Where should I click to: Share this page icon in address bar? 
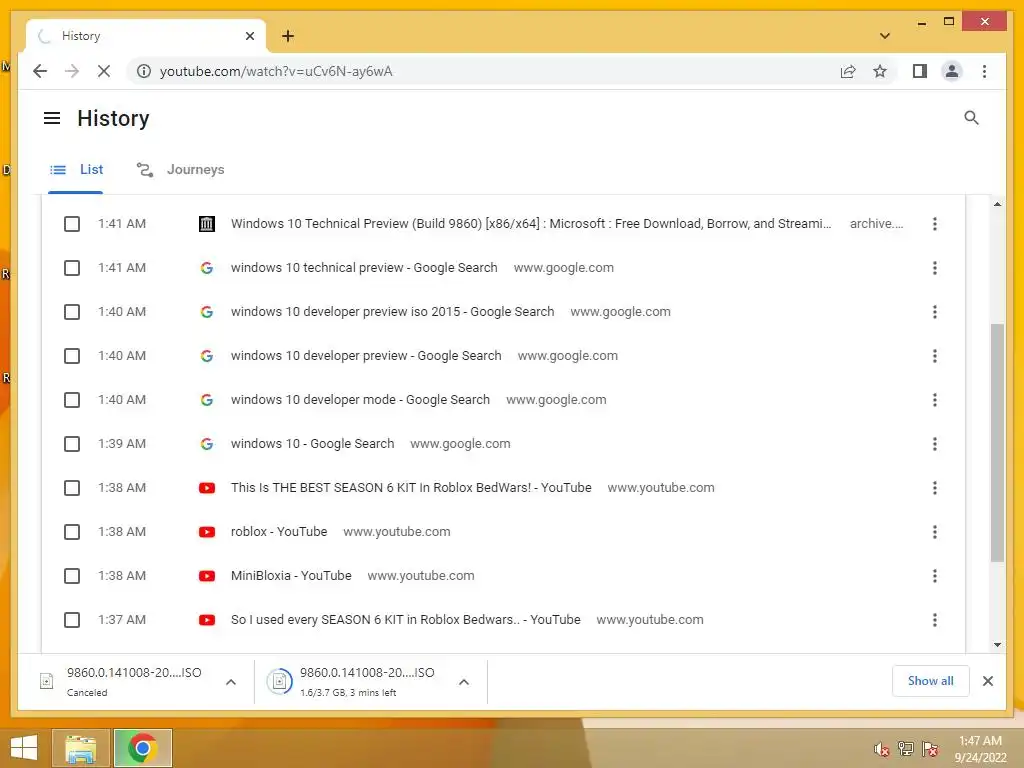click(x=848, y=71)
